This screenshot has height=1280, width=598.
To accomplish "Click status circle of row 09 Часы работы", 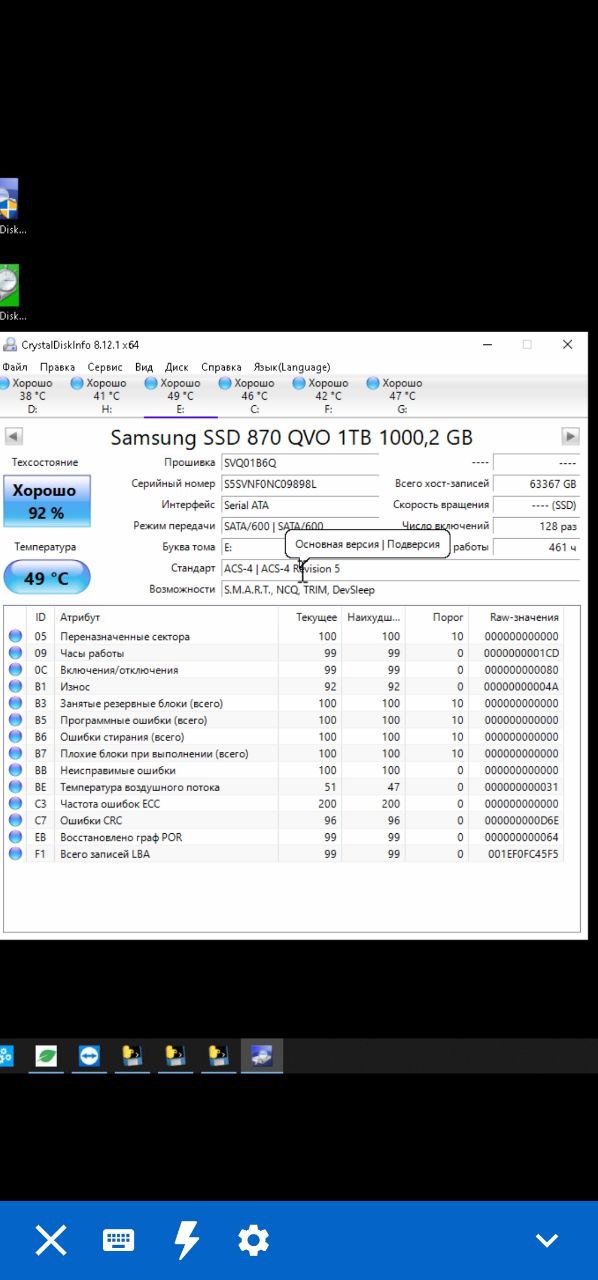I will 15,653.
